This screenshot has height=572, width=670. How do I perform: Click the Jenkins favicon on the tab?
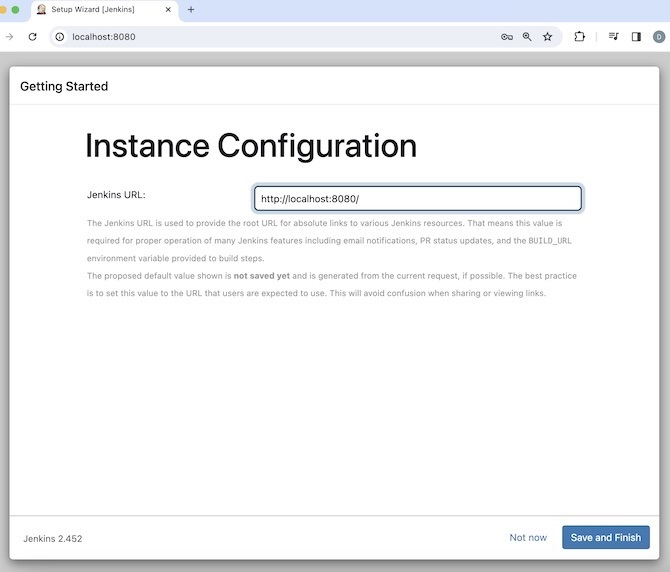pos(41,9)
